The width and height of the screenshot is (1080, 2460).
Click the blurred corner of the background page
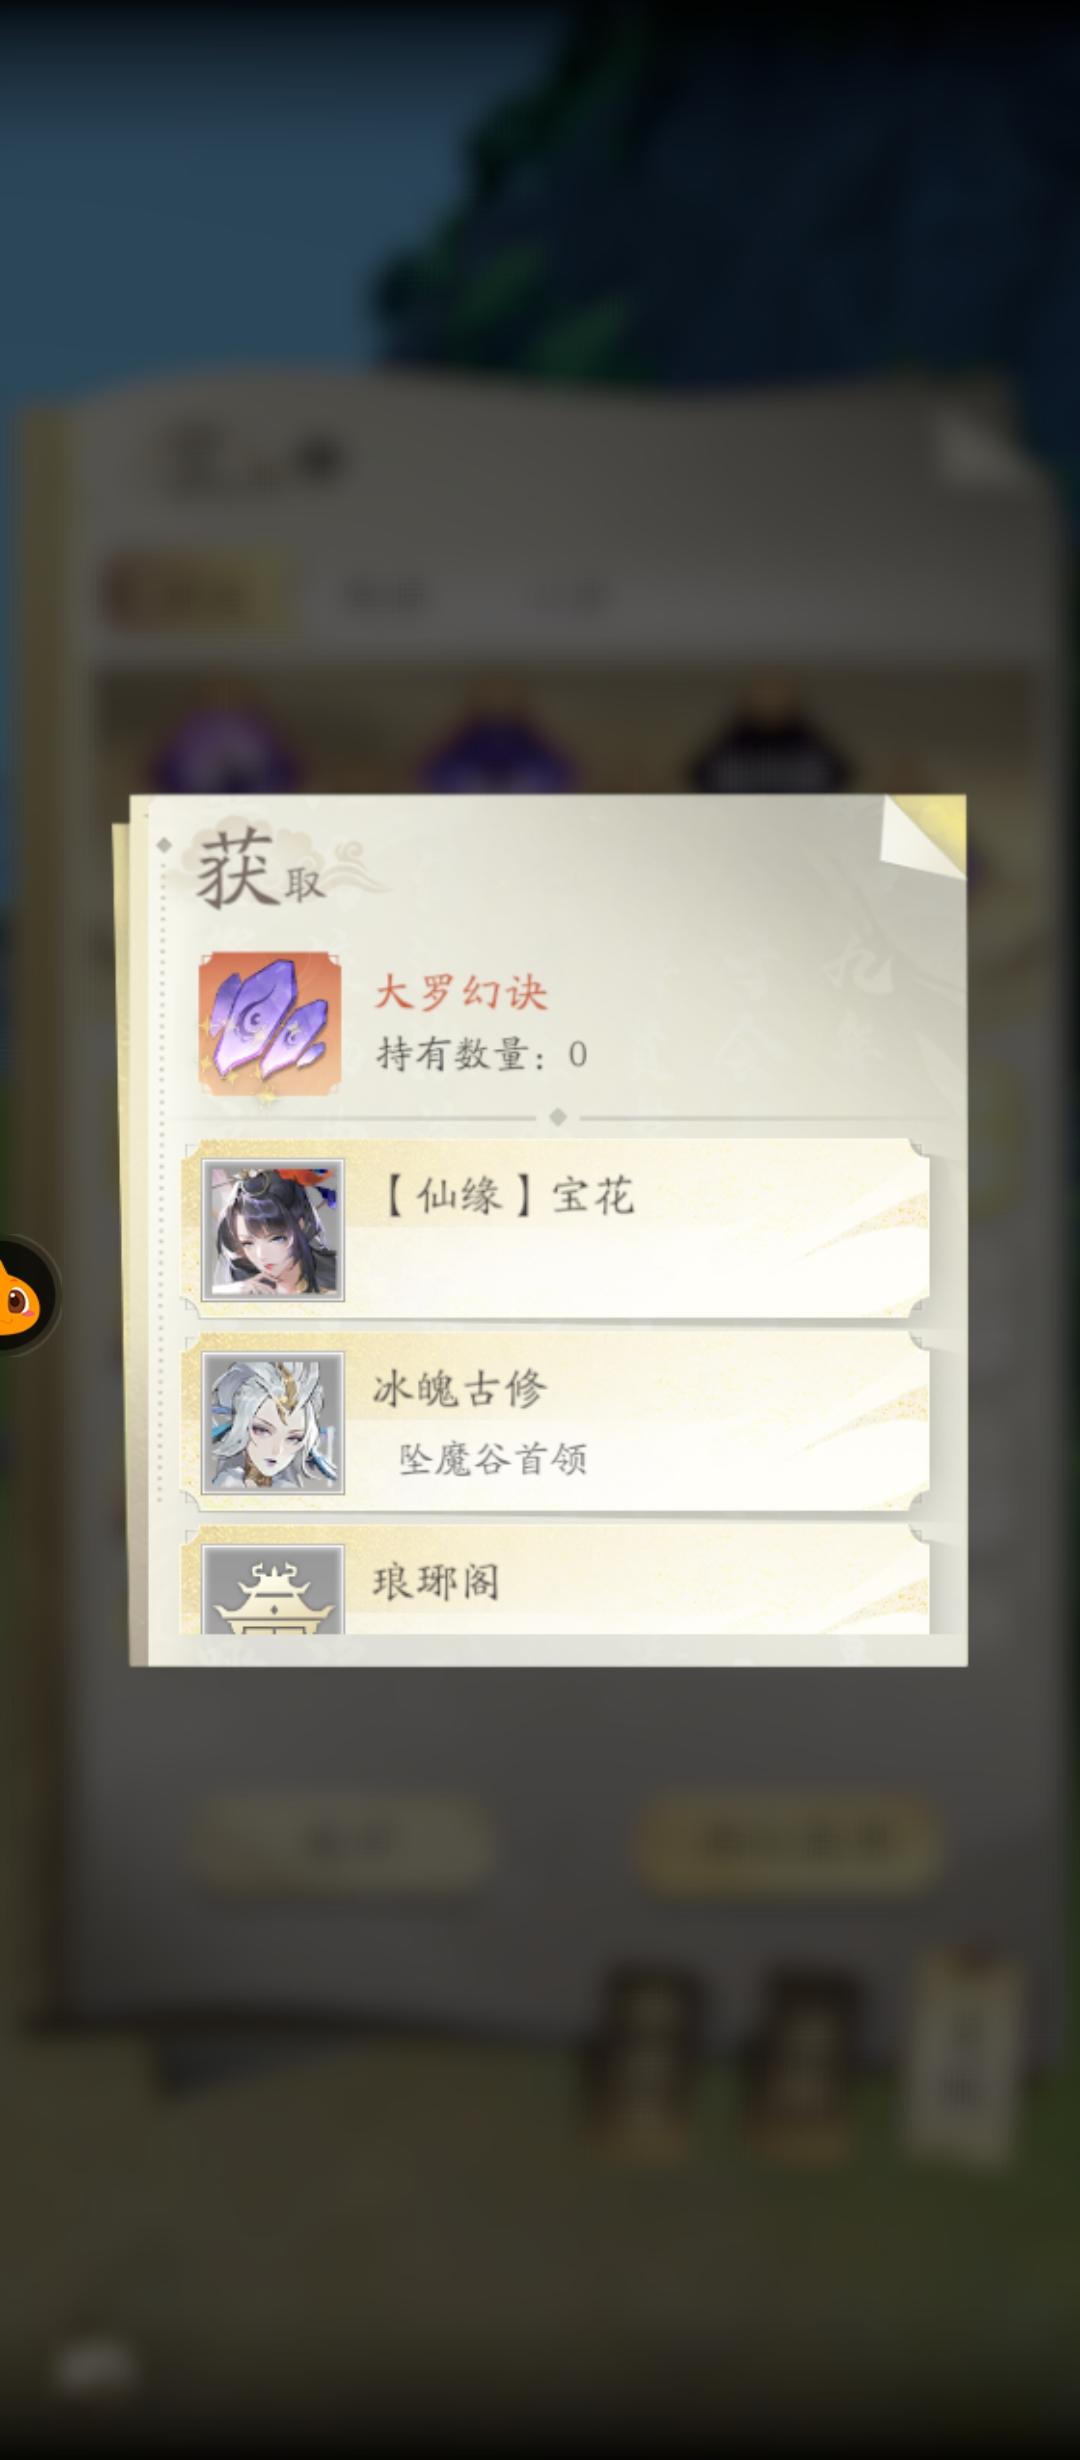975,448
